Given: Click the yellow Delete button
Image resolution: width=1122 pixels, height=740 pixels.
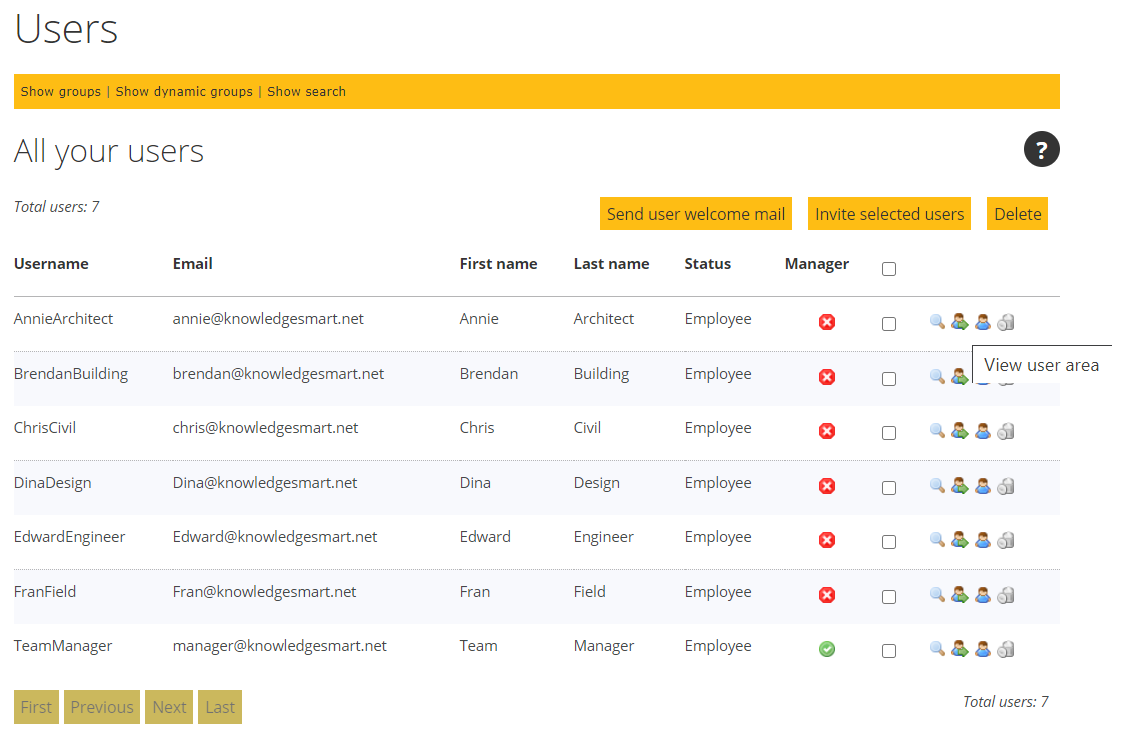Looking at the screenshot, I should coord(1018,214).
